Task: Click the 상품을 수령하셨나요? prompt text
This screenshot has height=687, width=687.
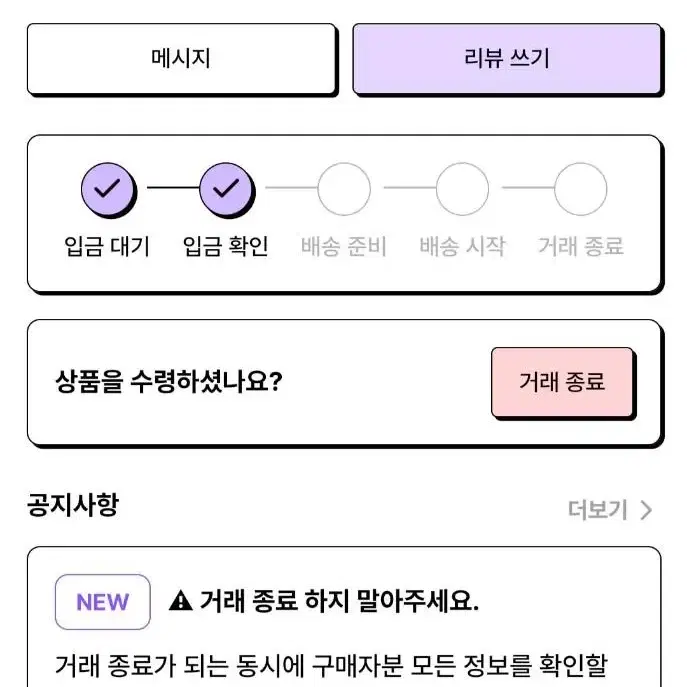Action: point(169,382)
